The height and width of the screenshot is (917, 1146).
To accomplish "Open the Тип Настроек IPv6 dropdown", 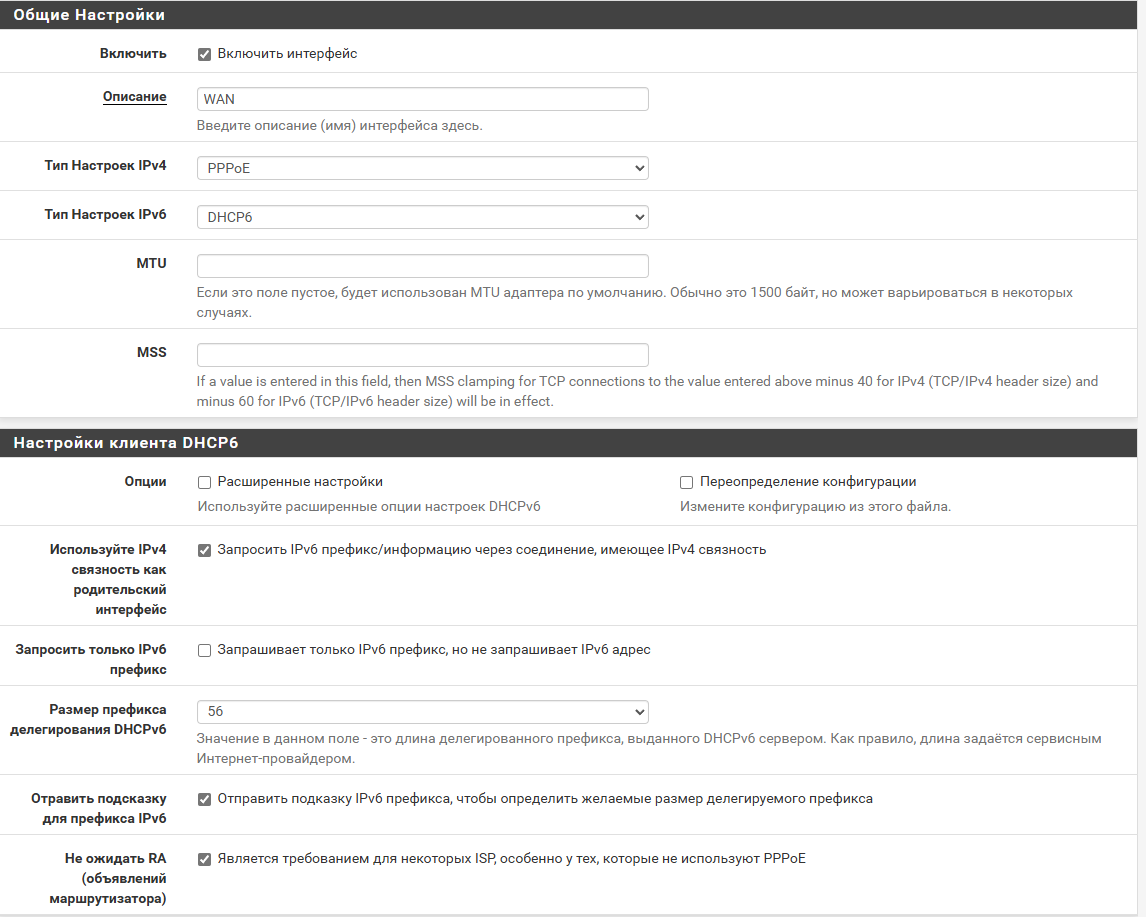I will pyautogui.click(x=422, y=217).
